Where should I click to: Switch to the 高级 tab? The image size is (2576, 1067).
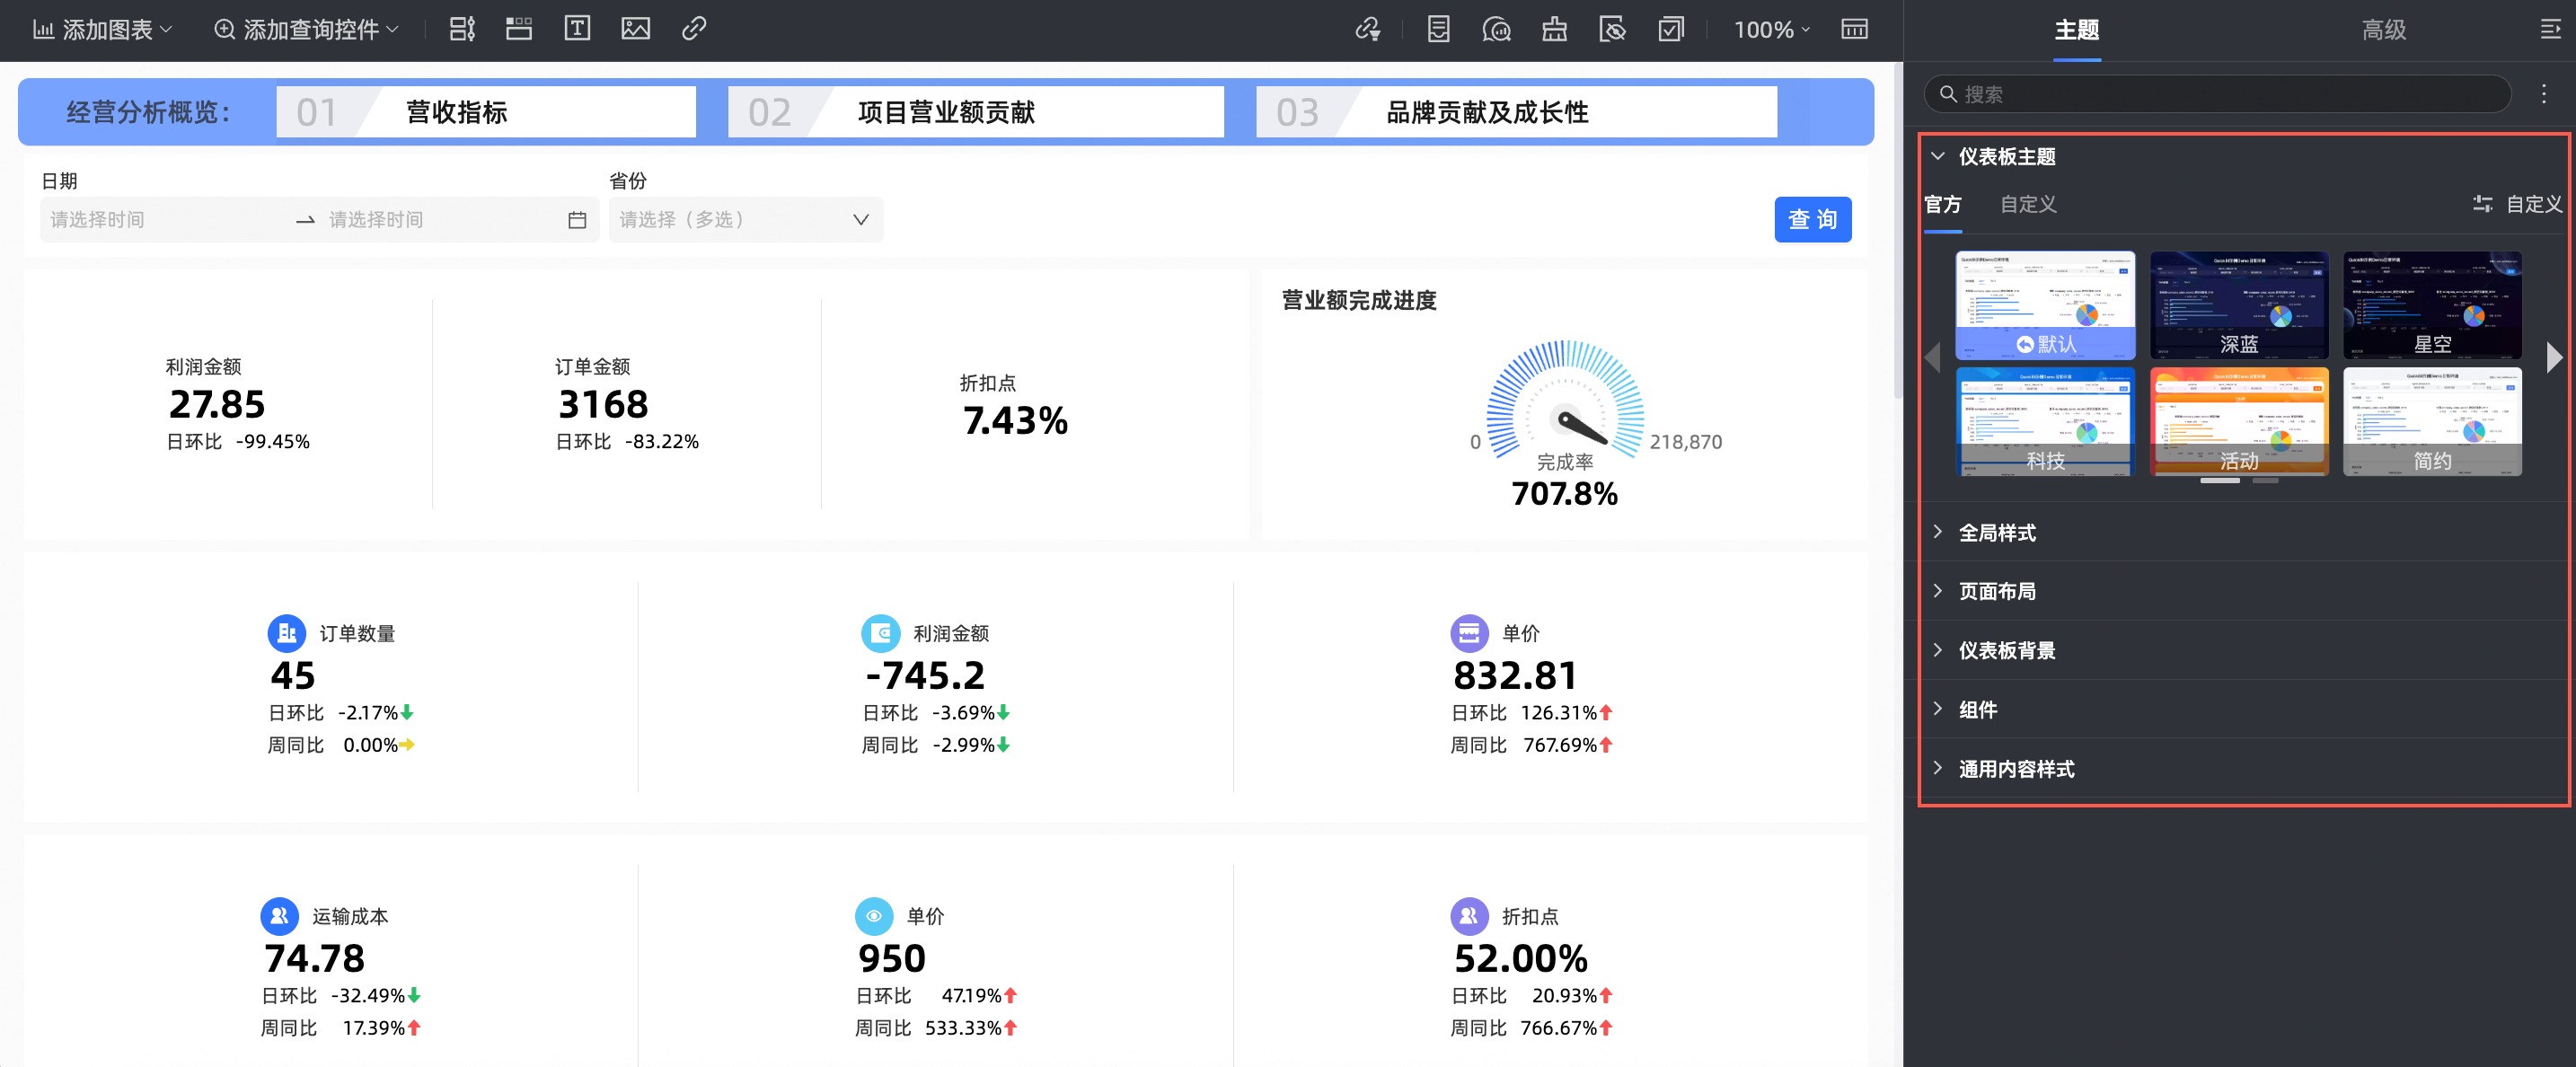(x=2383, y=30)
